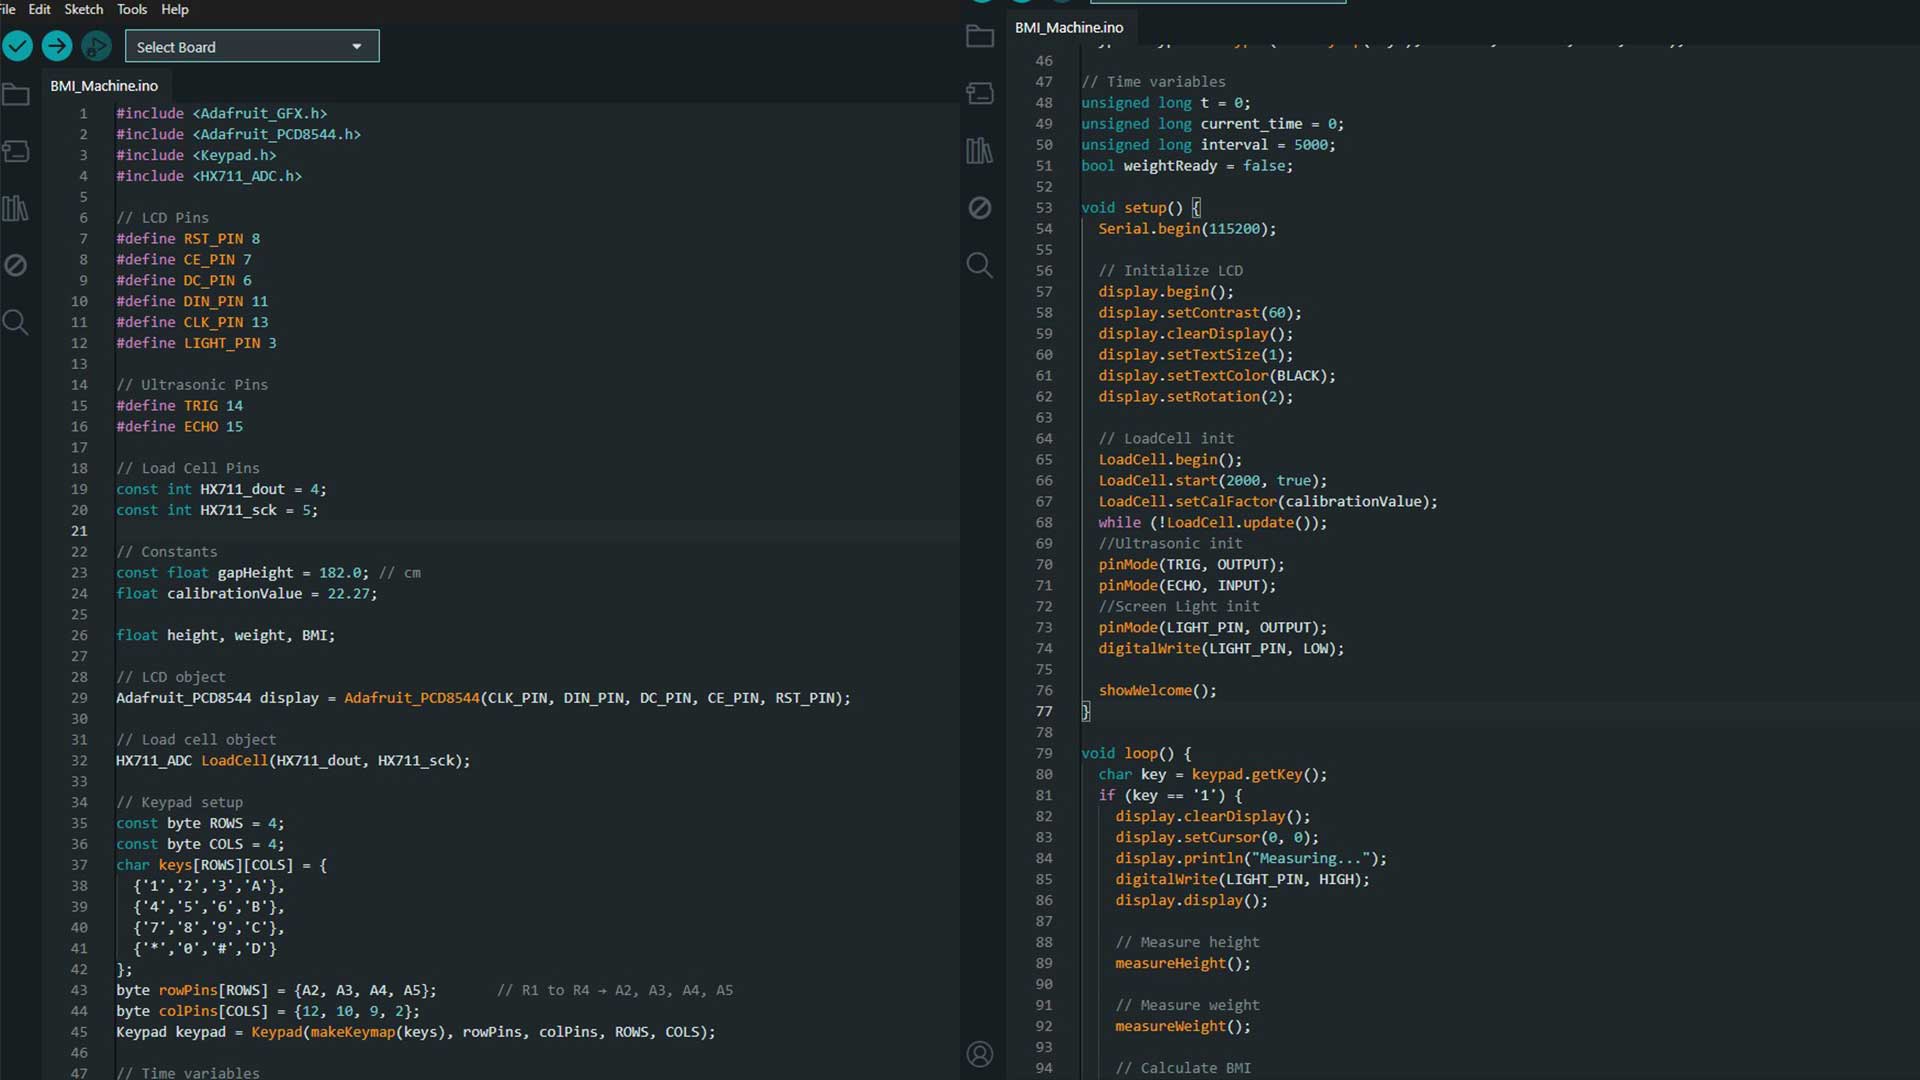
Task: Click 'float calibrationValue = 22.27;' line
Action: [x=246, y=594]
